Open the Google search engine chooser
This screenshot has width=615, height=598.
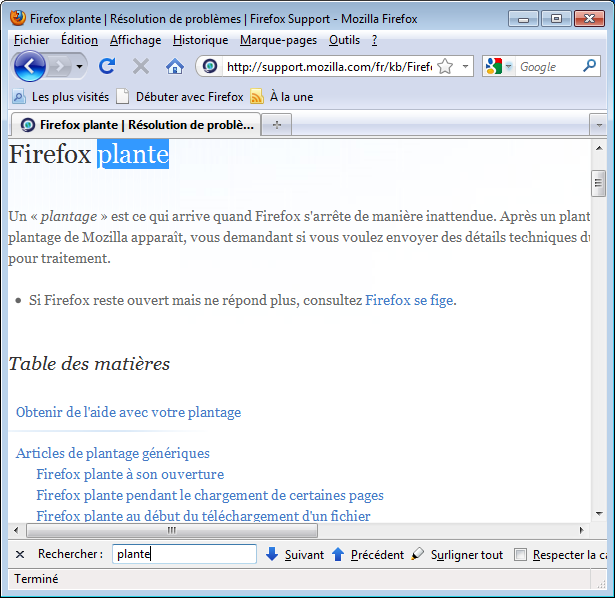coord(499,66)
